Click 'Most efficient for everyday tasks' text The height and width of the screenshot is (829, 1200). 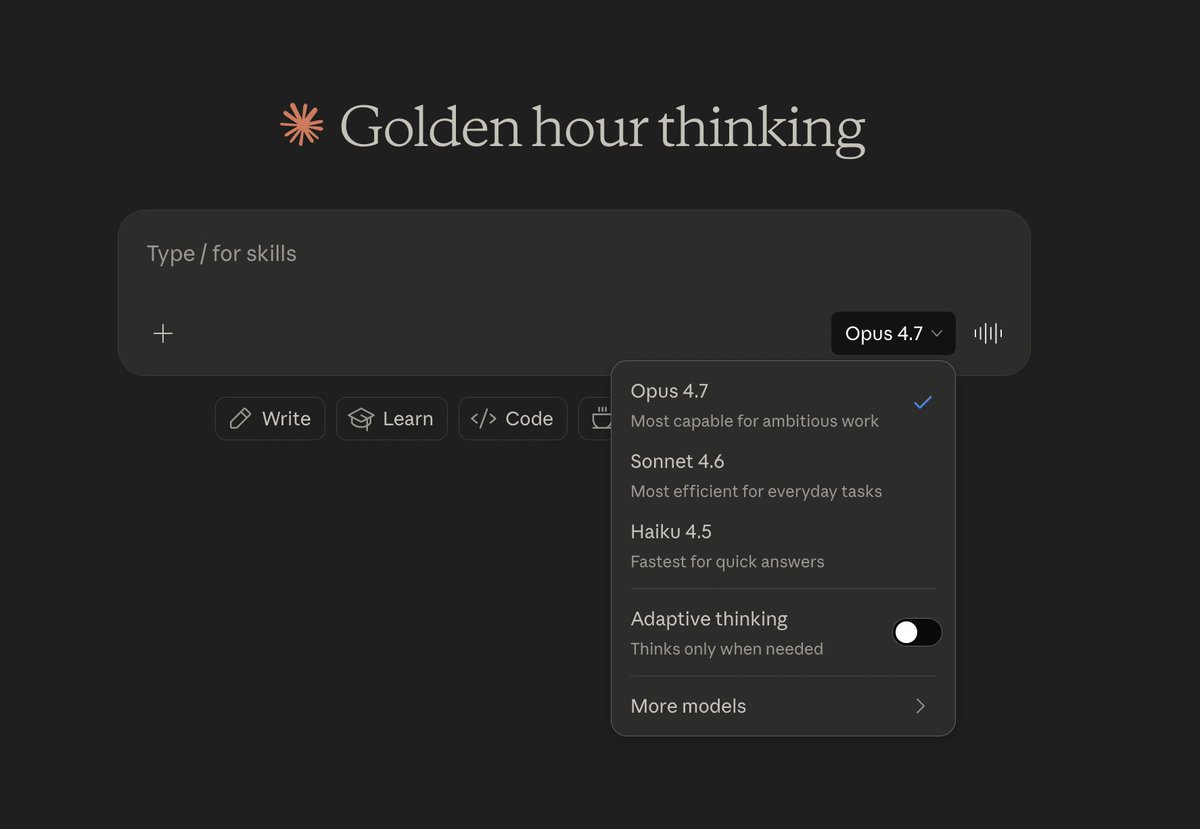coord(756,491)
